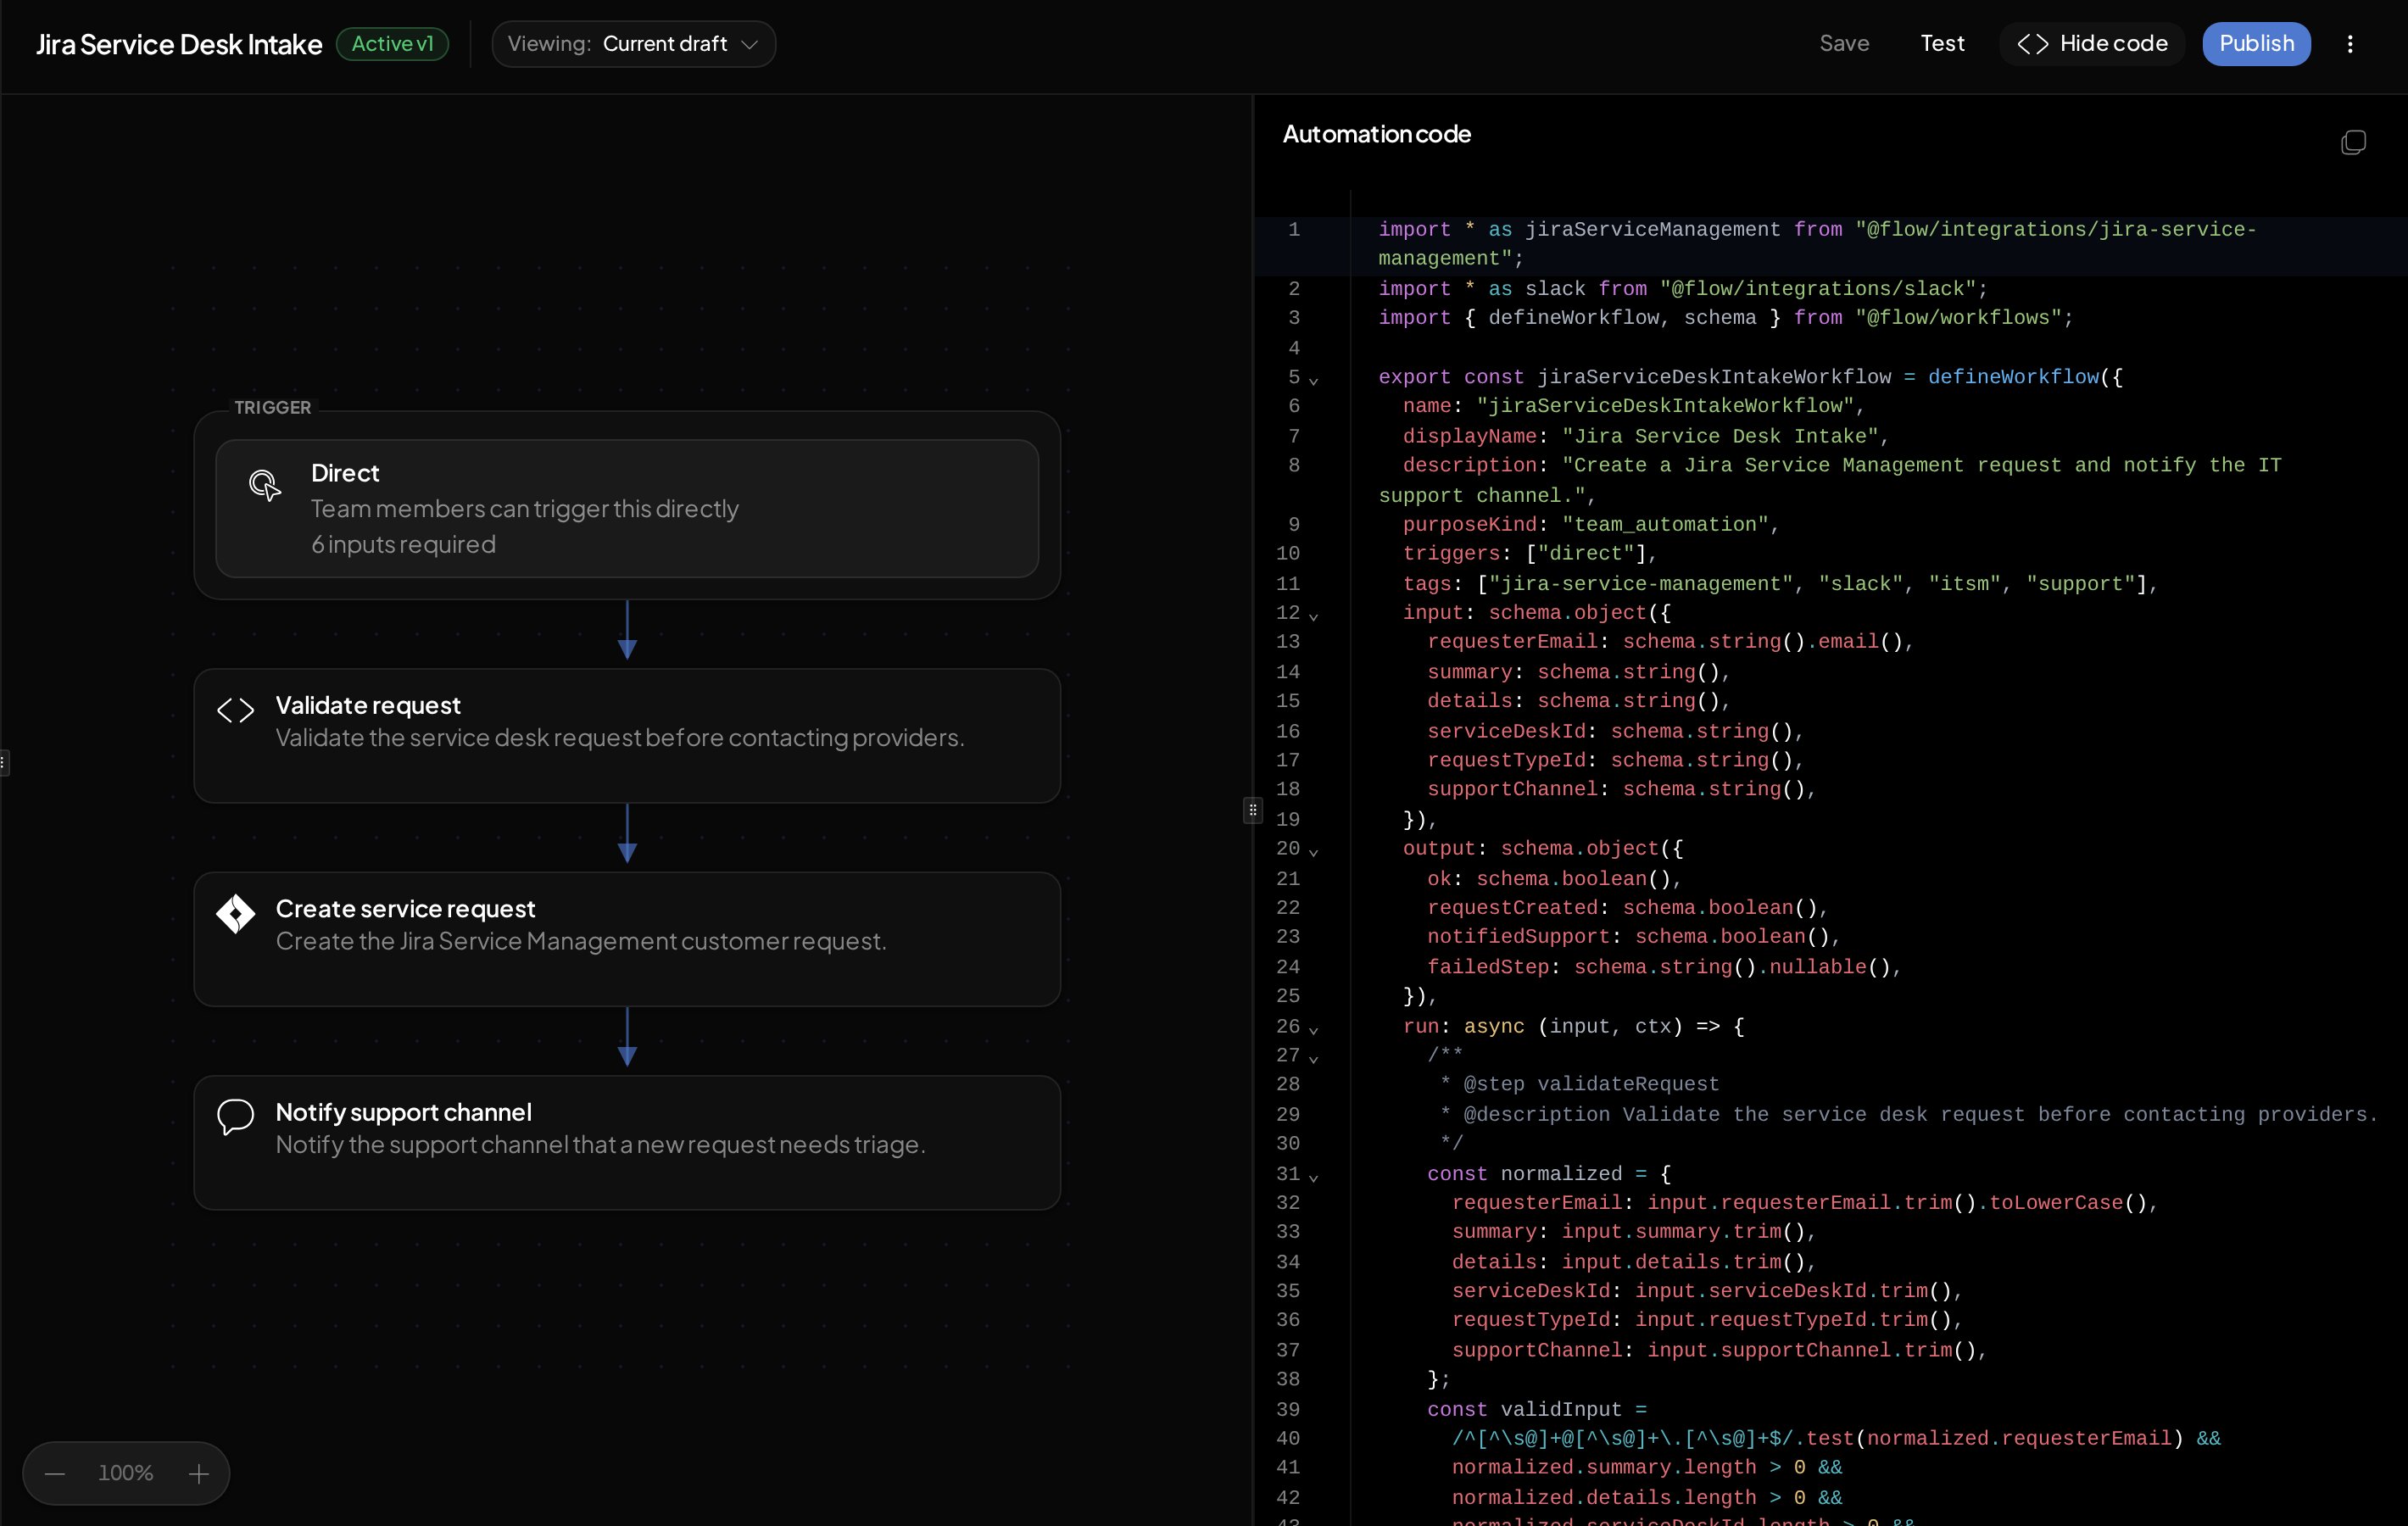Viewport: 2408px width, 1526px height.
Task: Click the left edge sidebar handle
Action: pos(4,763)
